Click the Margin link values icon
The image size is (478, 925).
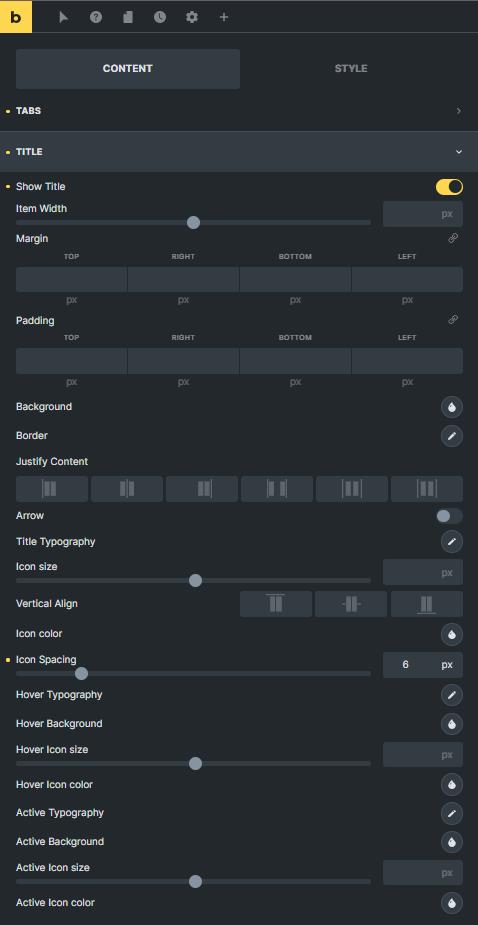coord(453,238)
